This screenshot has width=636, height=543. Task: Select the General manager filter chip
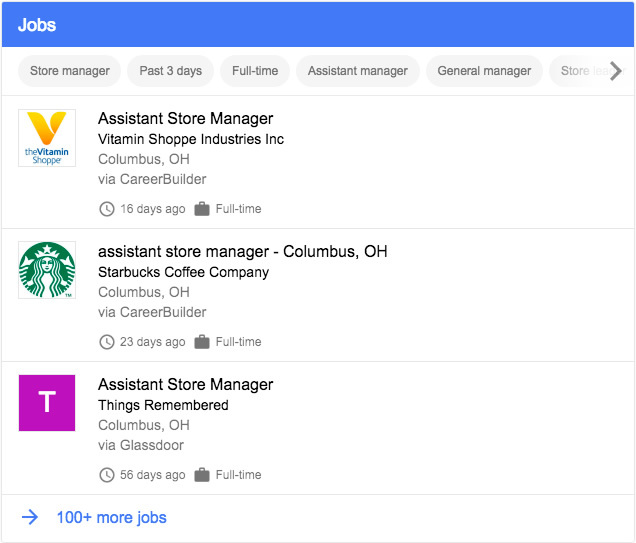tap(484, 71)
